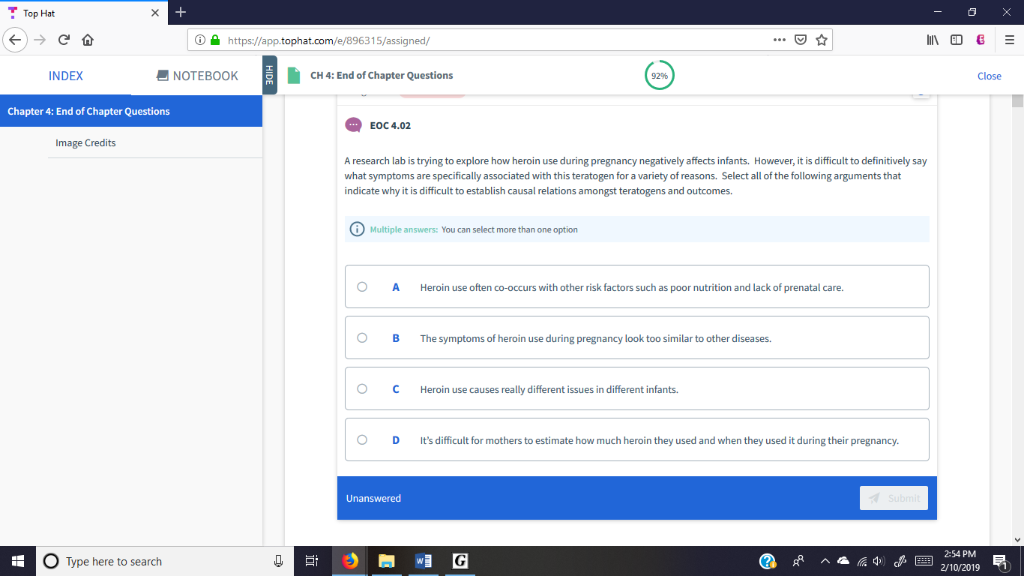Select Chapter 4: End of Chapter Questions item
The image size is (1024, 576).
[x=131, y=111]
